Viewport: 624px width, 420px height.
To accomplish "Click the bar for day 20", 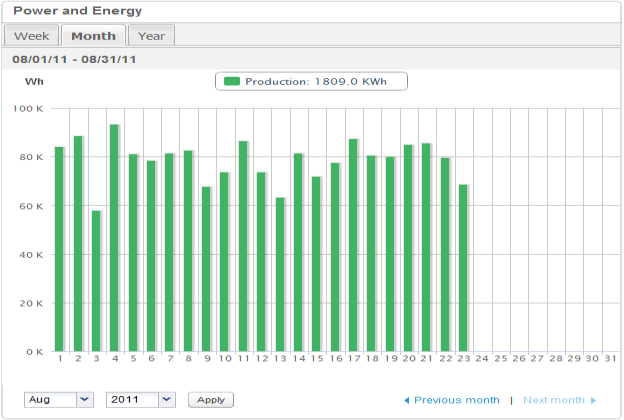I will pyautogui.click(x=408, y=248).
